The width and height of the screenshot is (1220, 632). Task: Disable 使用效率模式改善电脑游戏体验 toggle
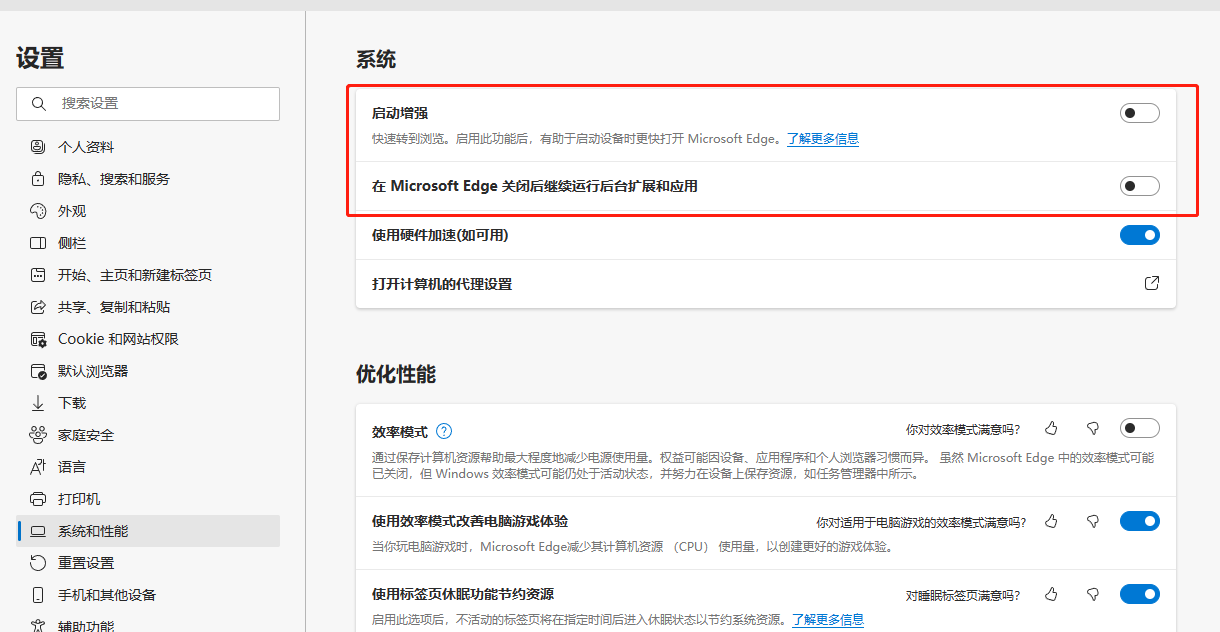(1140, 521)
